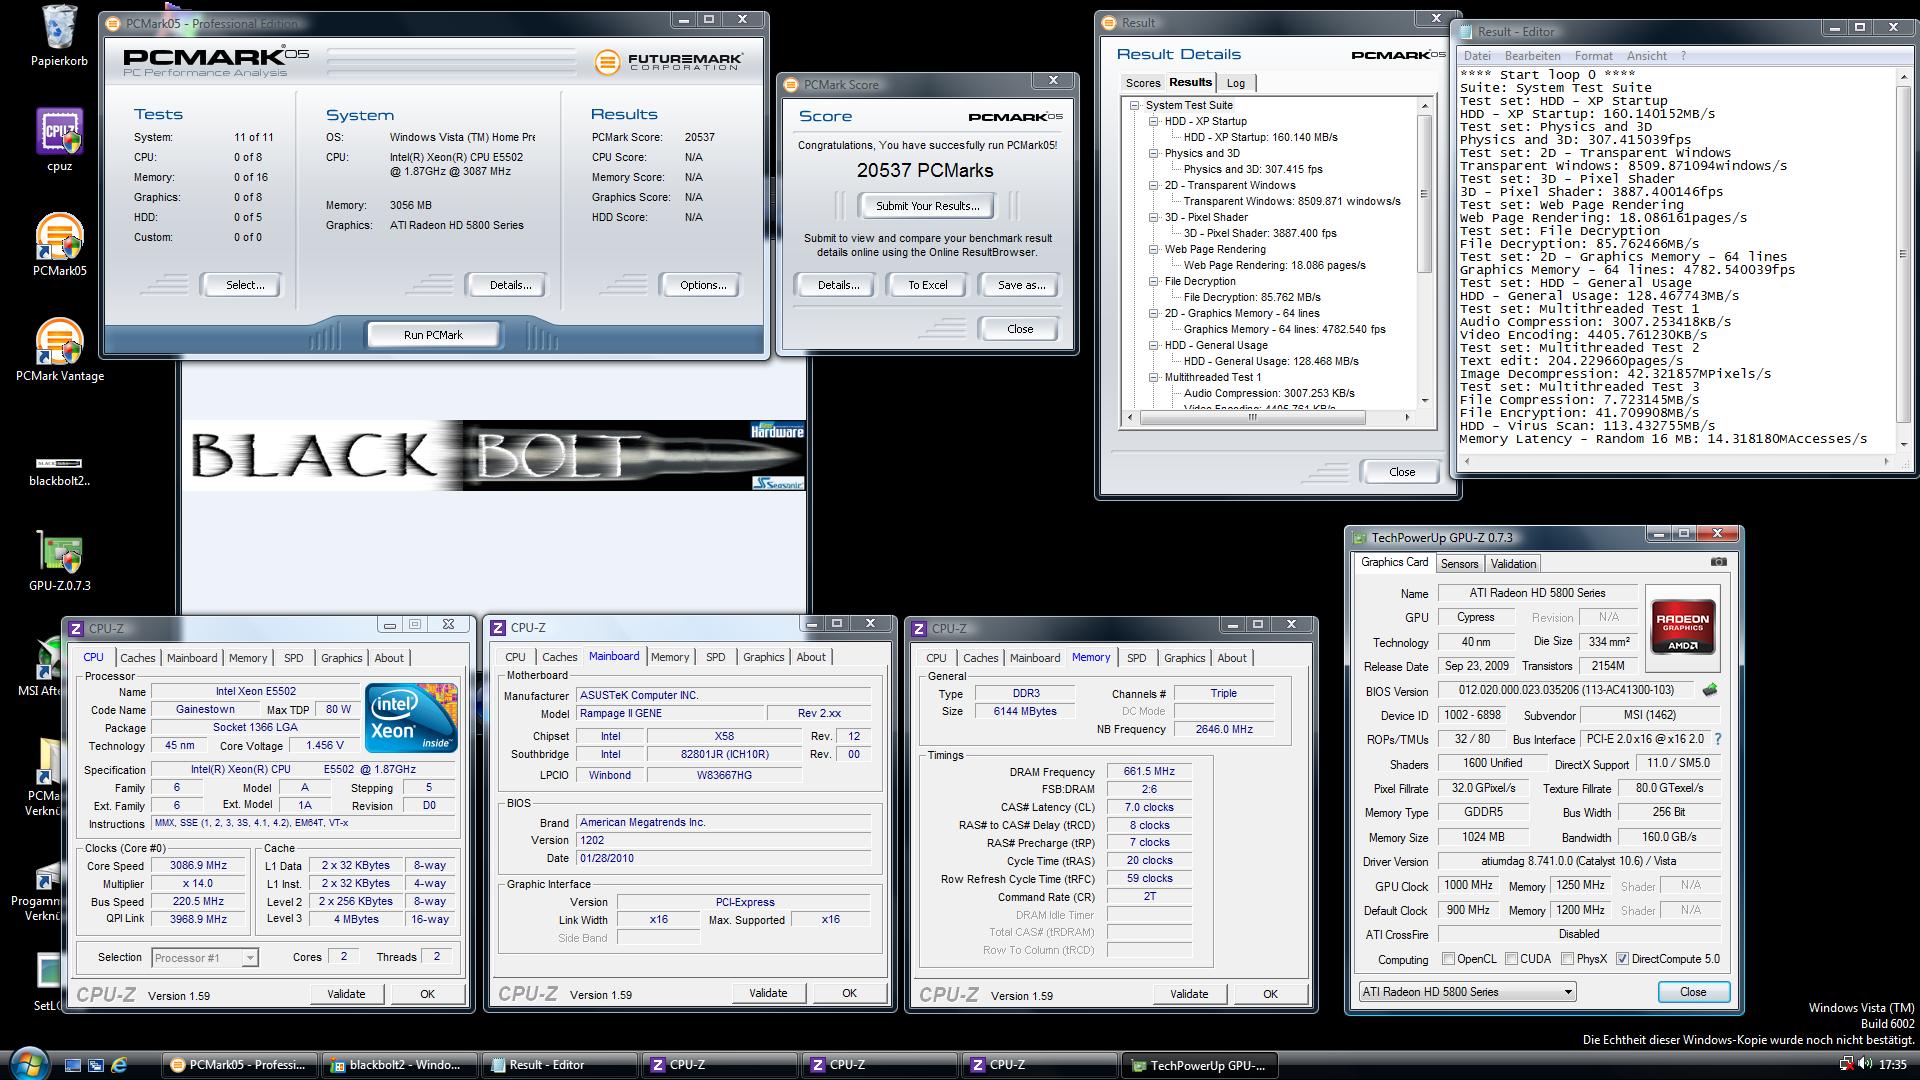Click the system tray network icon
The height and width of the screenshot is (1080, 1920).
pyautogui.click(x=1845, y=1065)
